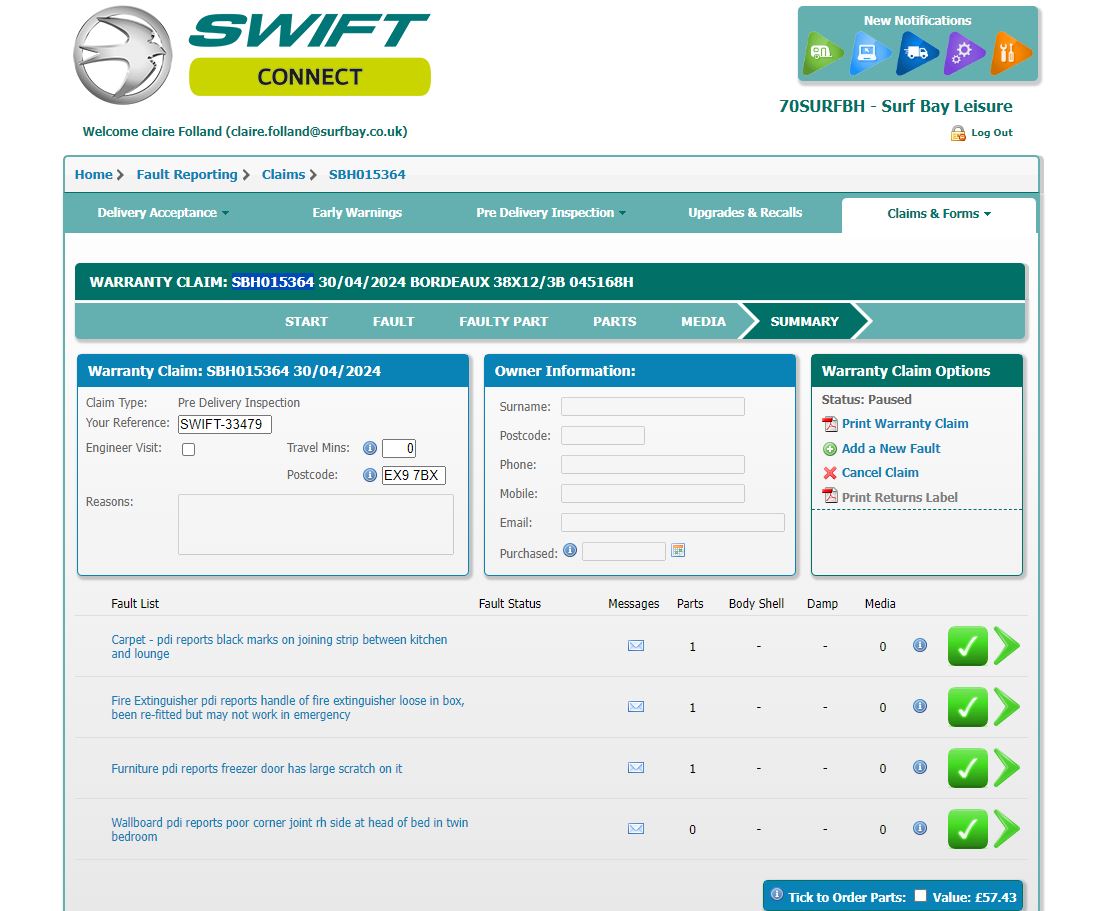Click the PDF icon for Print Returns Label

click(830, 496)
